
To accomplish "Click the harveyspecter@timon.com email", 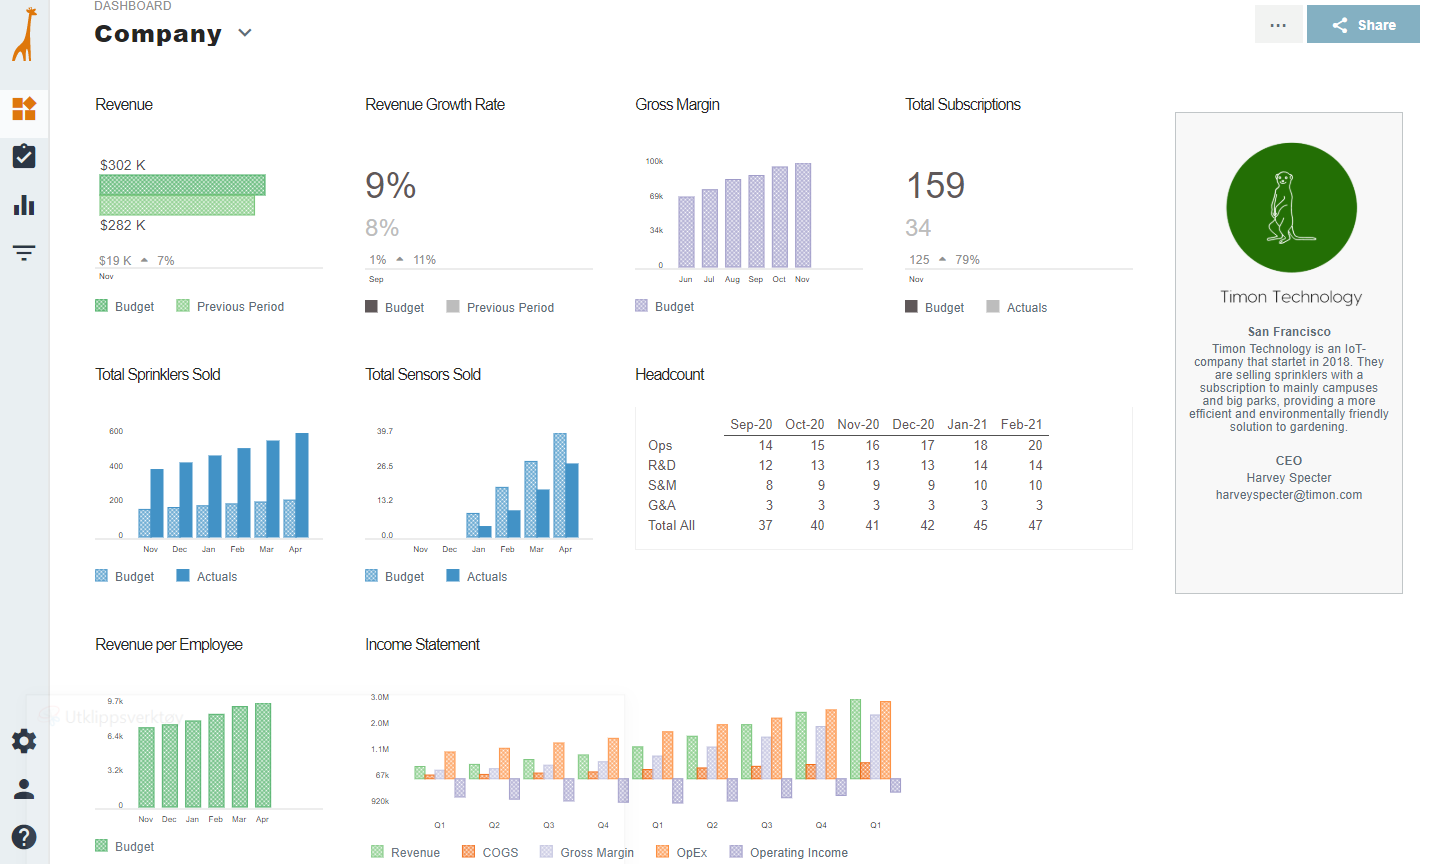I will (x=1288, y=495).
